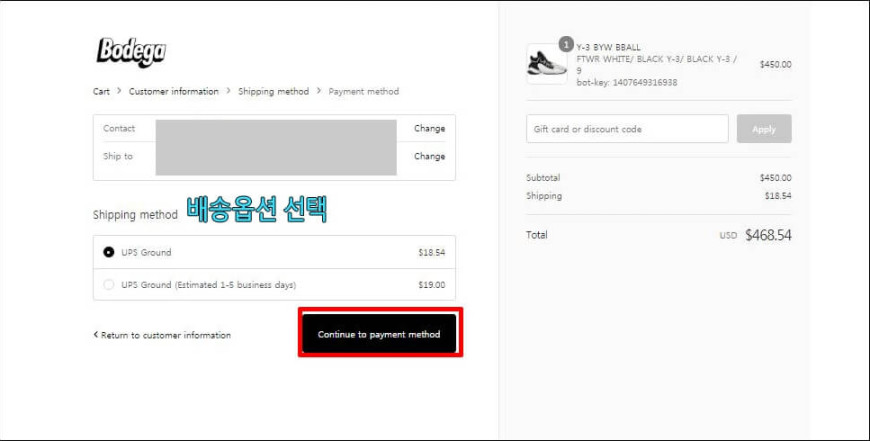This screenshot has height=441, width=870.
Task: Click the Total label
Action: point(537,235)
